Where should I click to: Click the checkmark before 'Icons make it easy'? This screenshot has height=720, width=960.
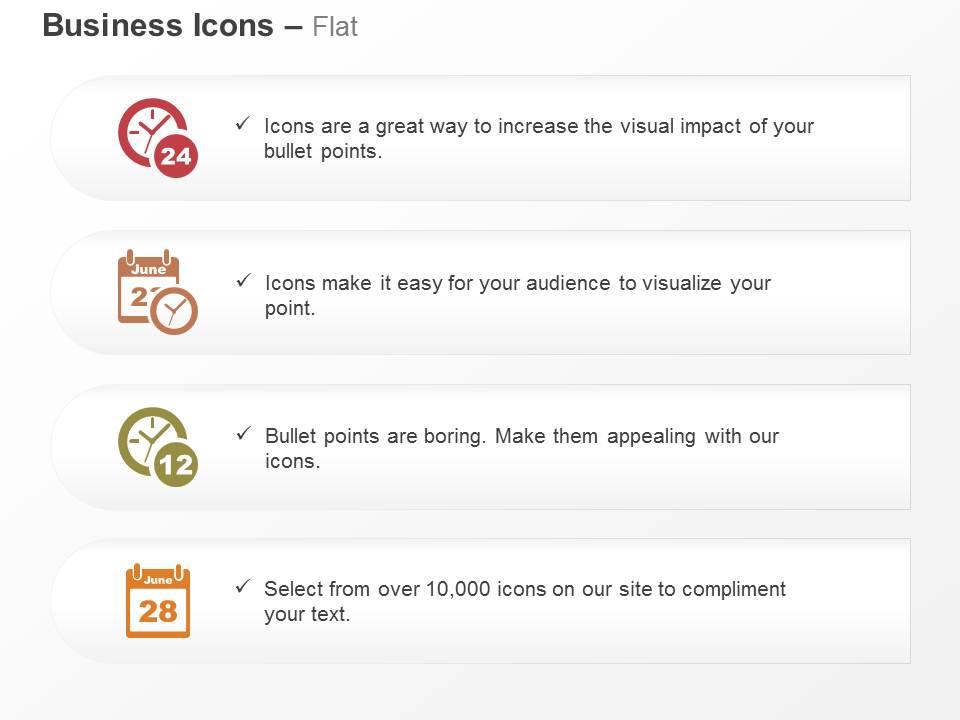point(244,280)
